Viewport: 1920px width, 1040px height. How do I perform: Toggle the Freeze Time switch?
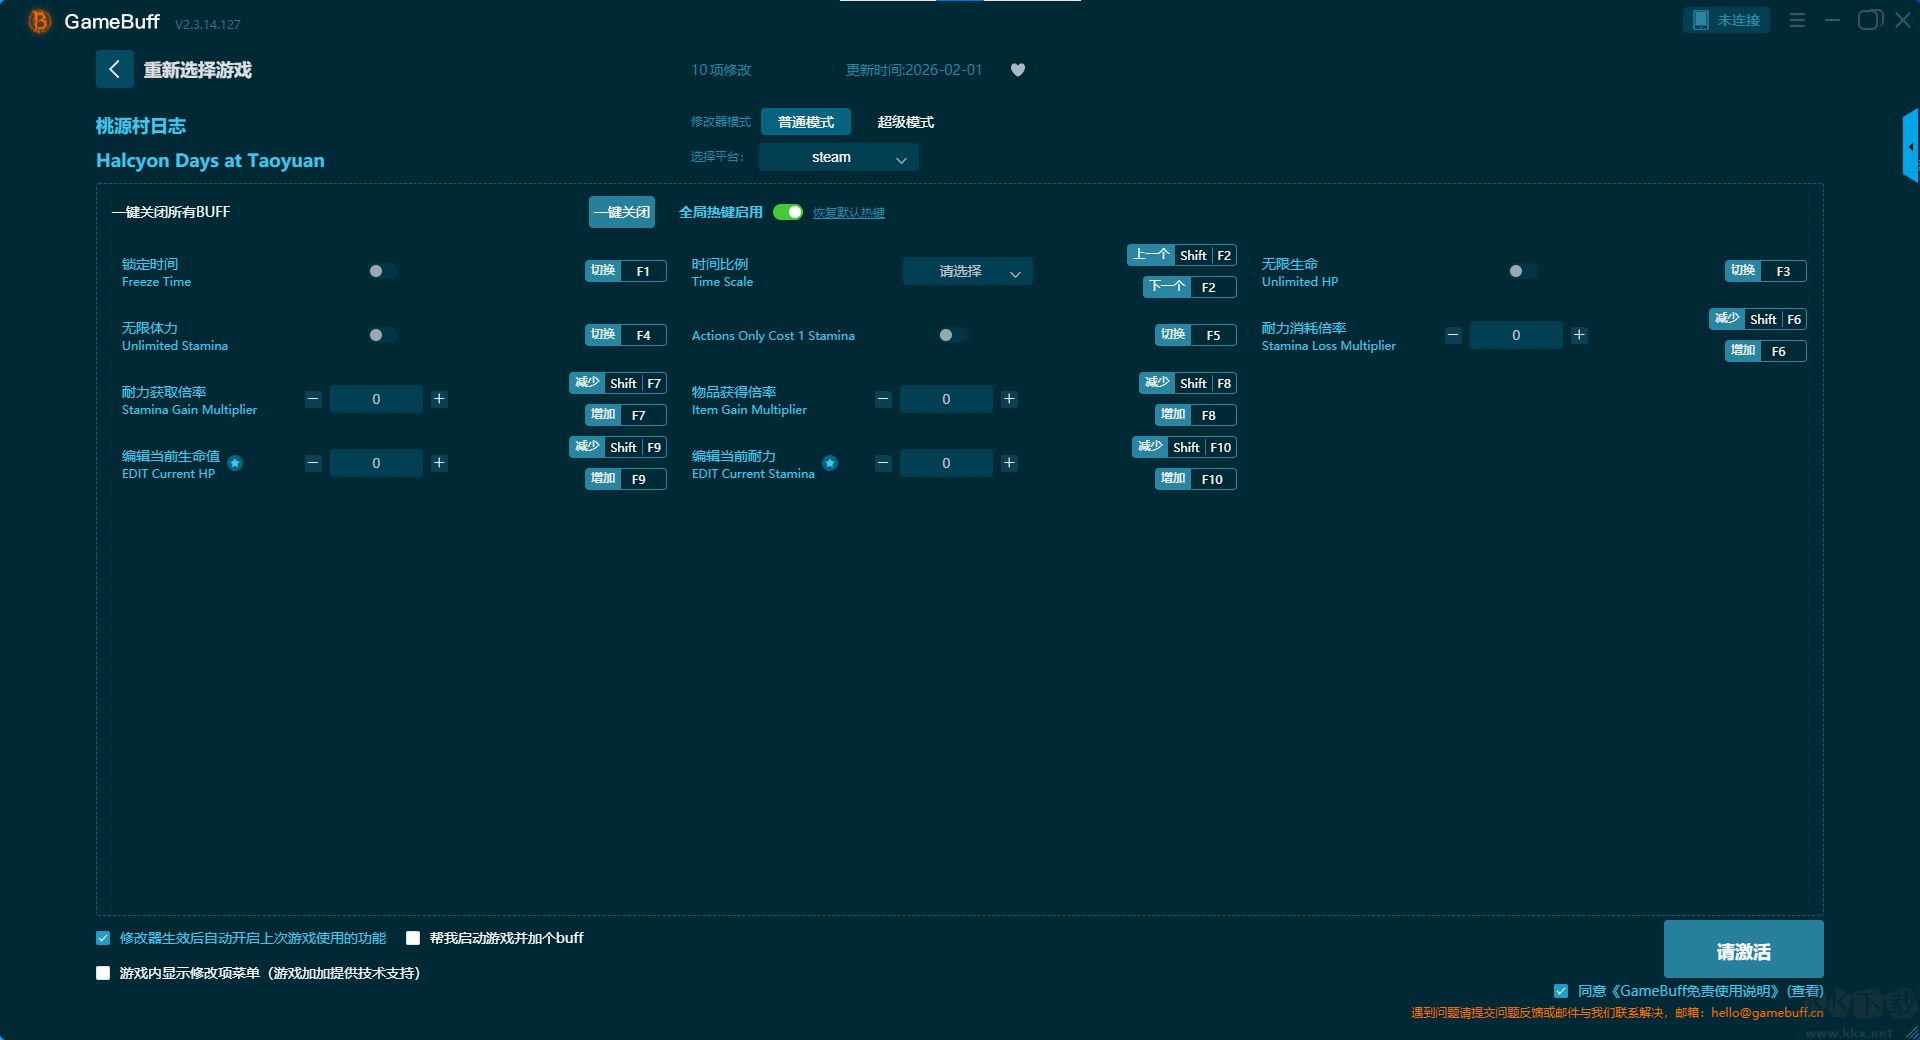[382, 271]
